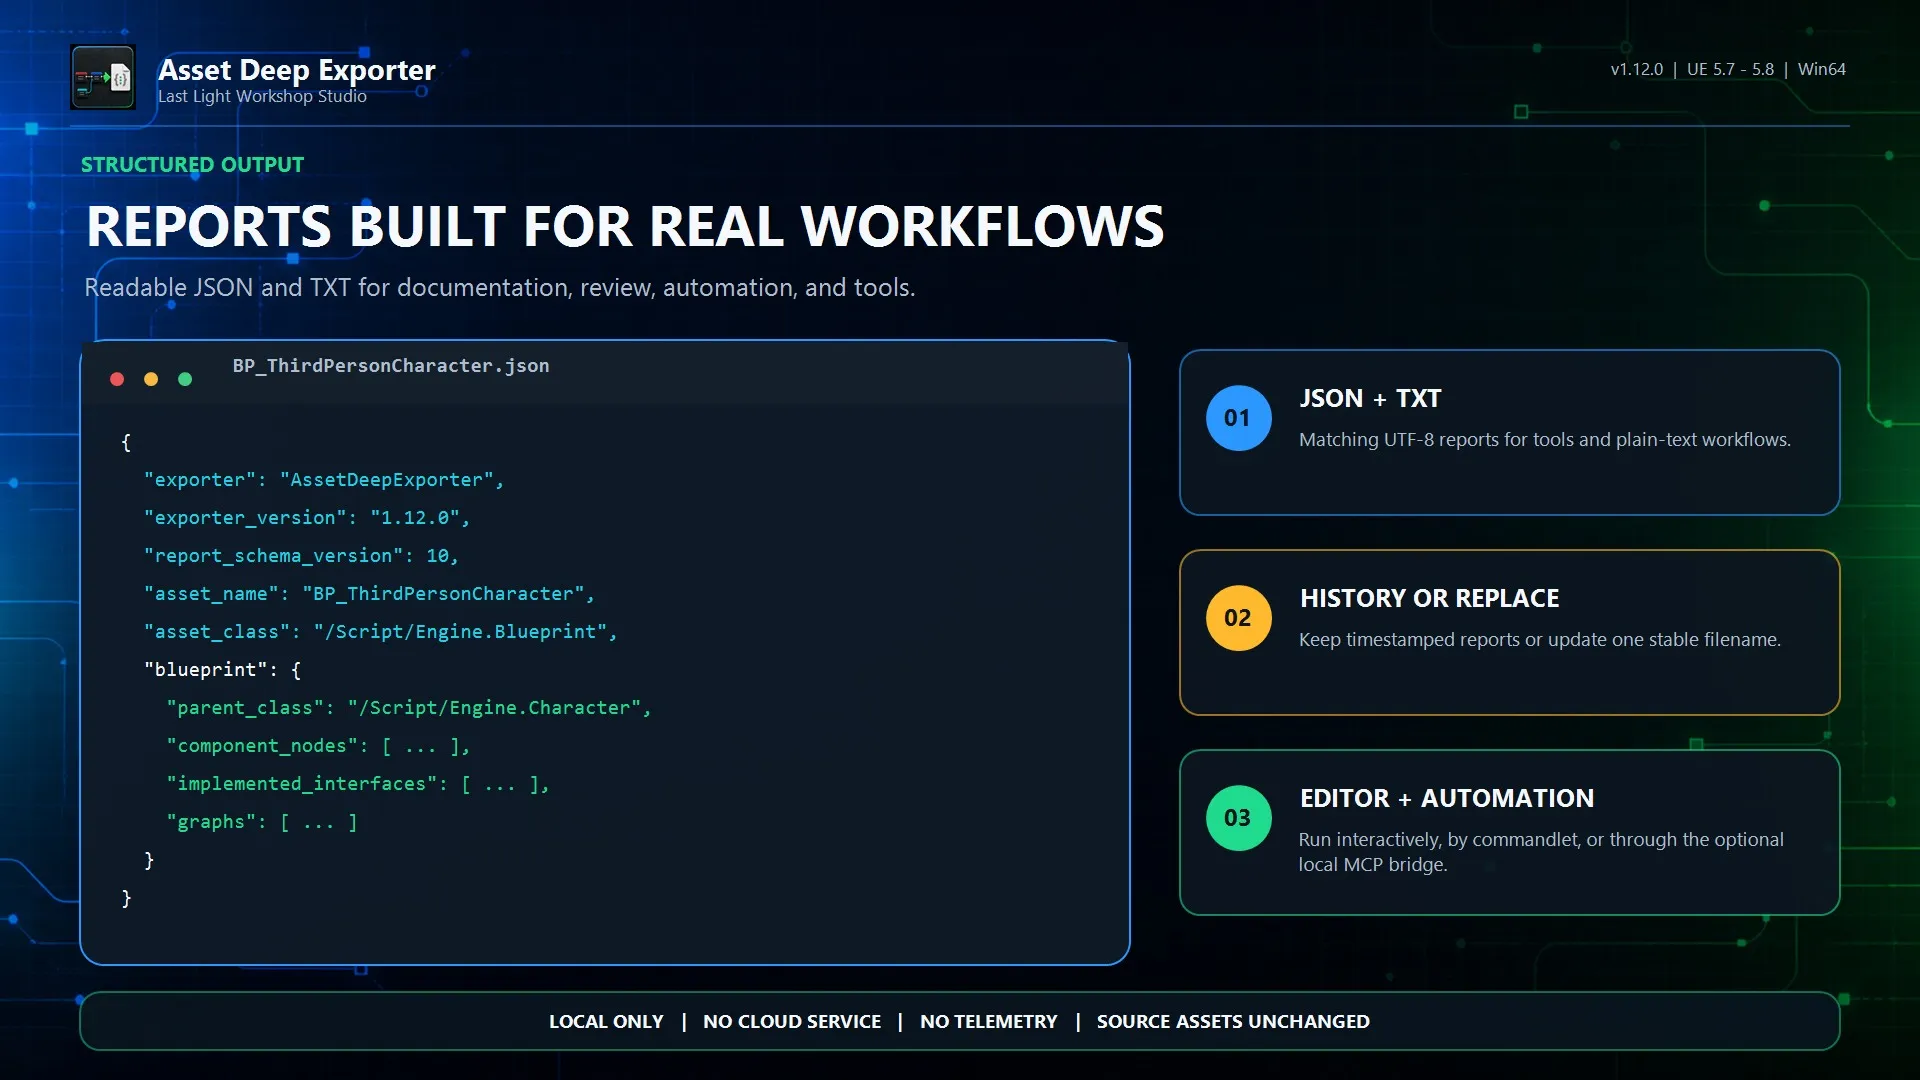Click the Win64 platform label
The image size is (1920, 1080).
point(1821,69)
